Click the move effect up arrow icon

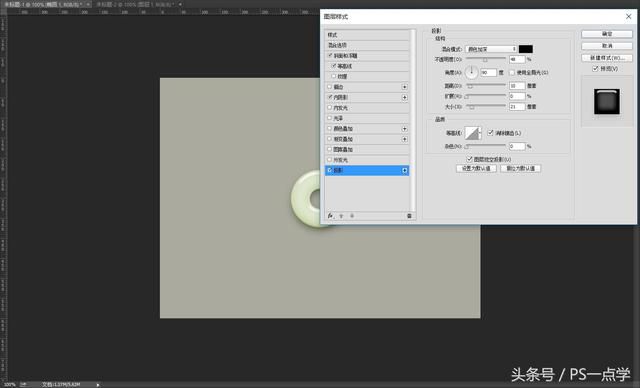coord(341,216)
